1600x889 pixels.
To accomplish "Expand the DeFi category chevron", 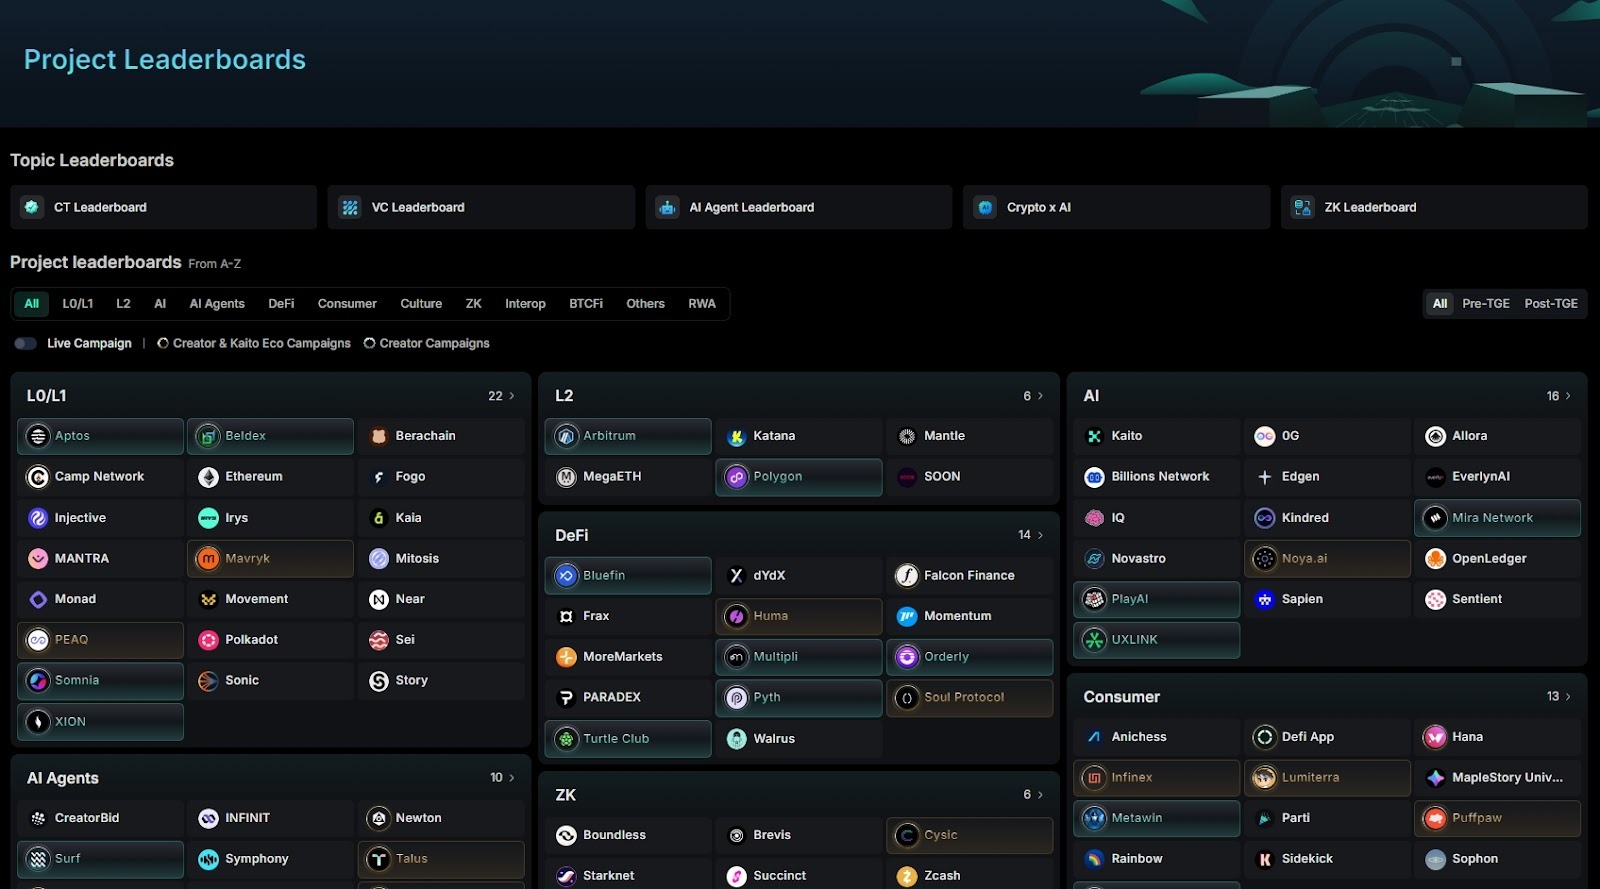I will click(x=1040, y=535).
